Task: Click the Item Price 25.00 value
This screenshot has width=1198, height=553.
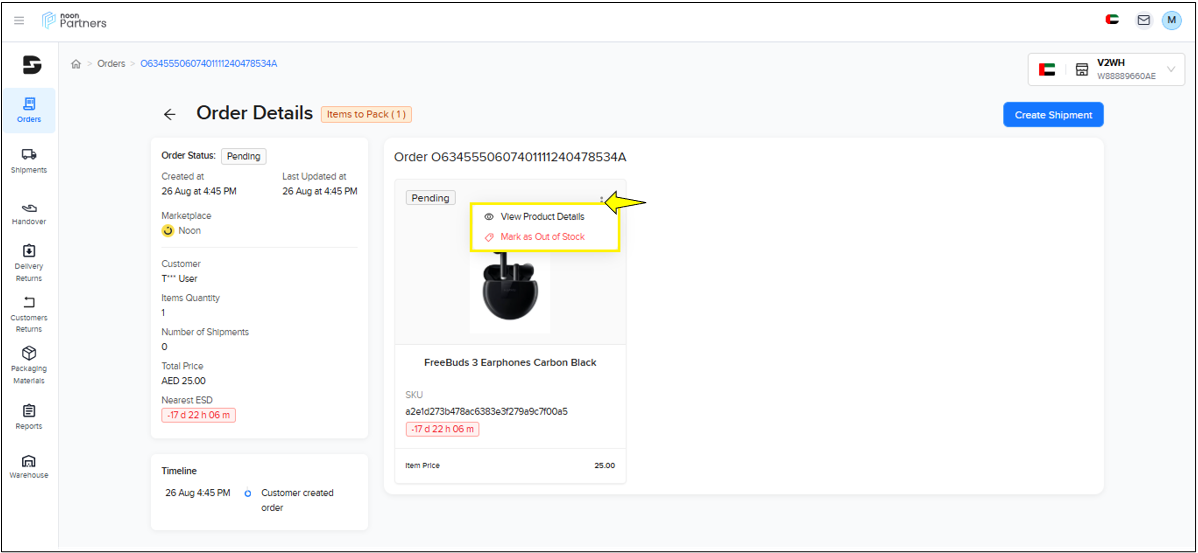Action: [604, 465]
